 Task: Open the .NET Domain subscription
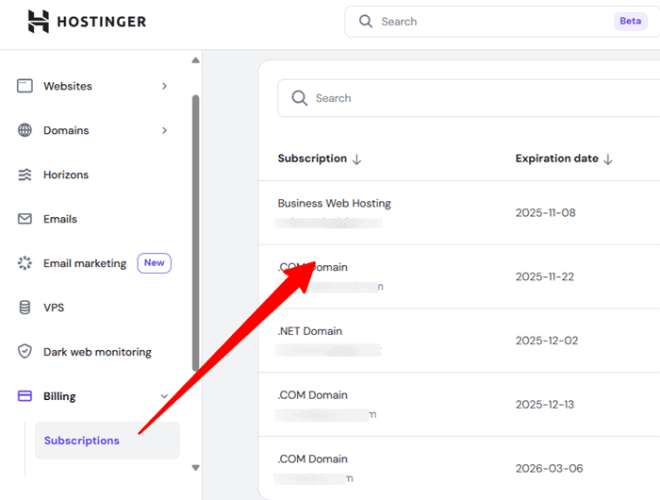tap(310, 331)
